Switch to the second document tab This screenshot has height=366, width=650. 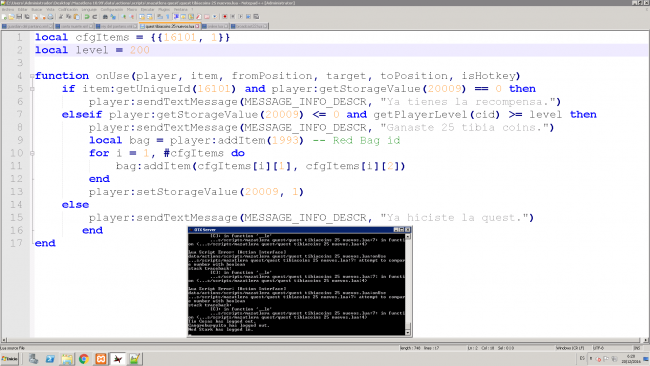[74, 26]
